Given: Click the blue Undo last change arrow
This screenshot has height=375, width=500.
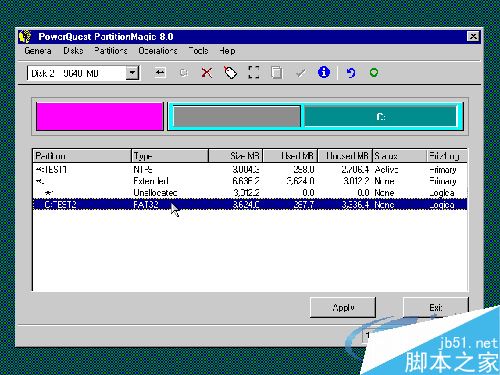Looking at the screenshot, I should point(350,72).
